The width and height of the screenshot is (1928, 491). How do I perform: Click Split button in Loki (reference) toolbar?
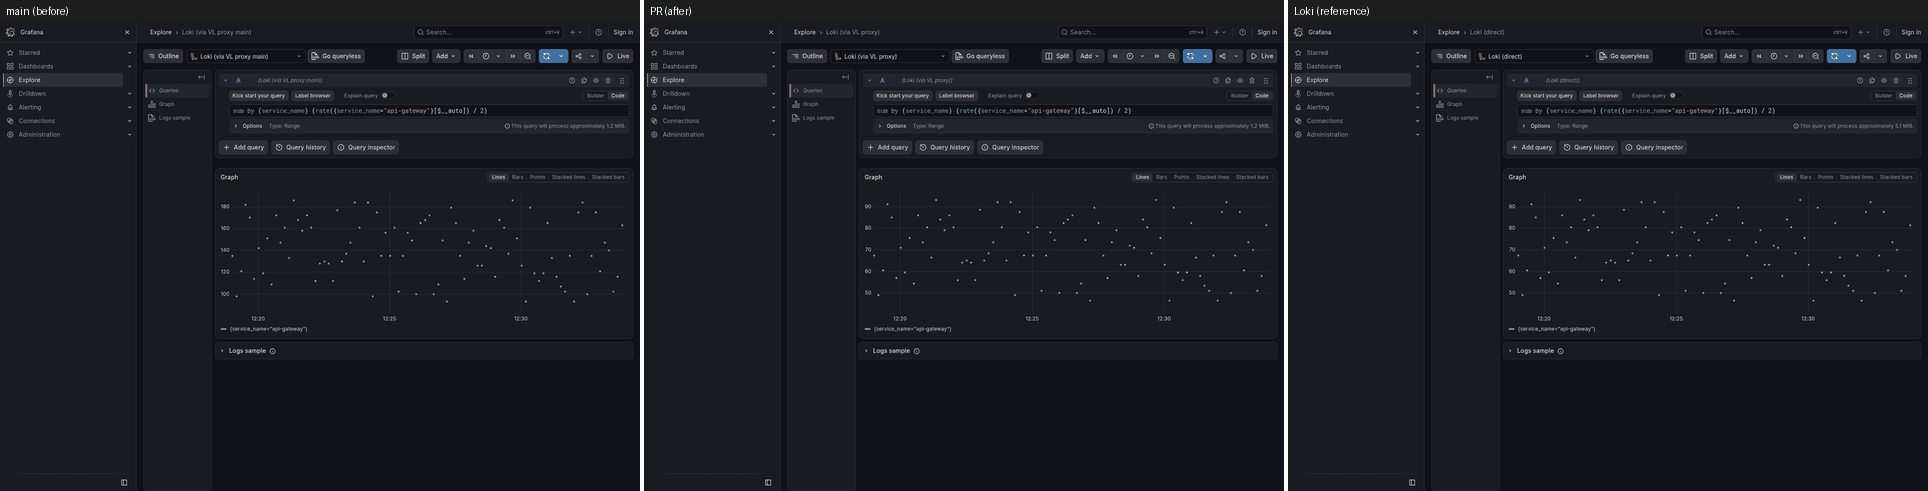point(1701,56)
